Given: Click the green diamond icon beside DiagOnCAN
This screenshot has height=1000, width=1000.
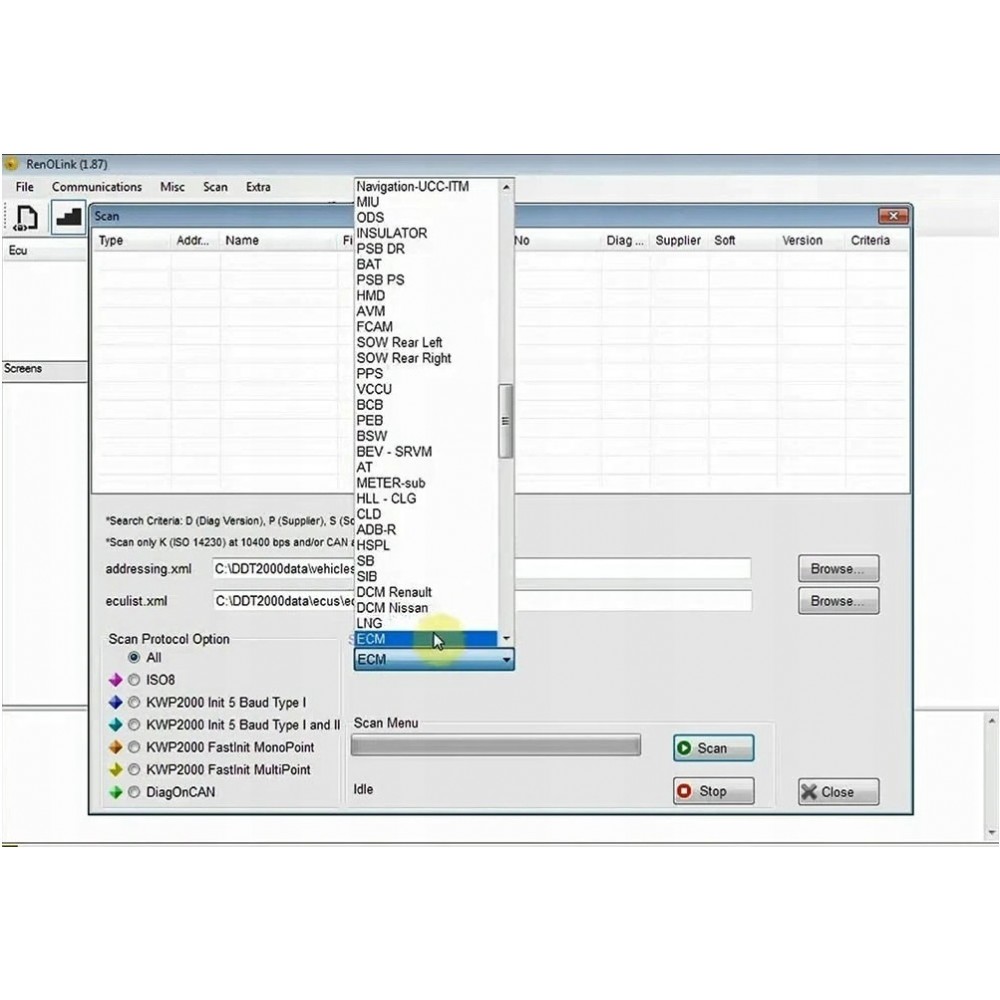Looking at the screenshot, I should [x=115, y=792].
